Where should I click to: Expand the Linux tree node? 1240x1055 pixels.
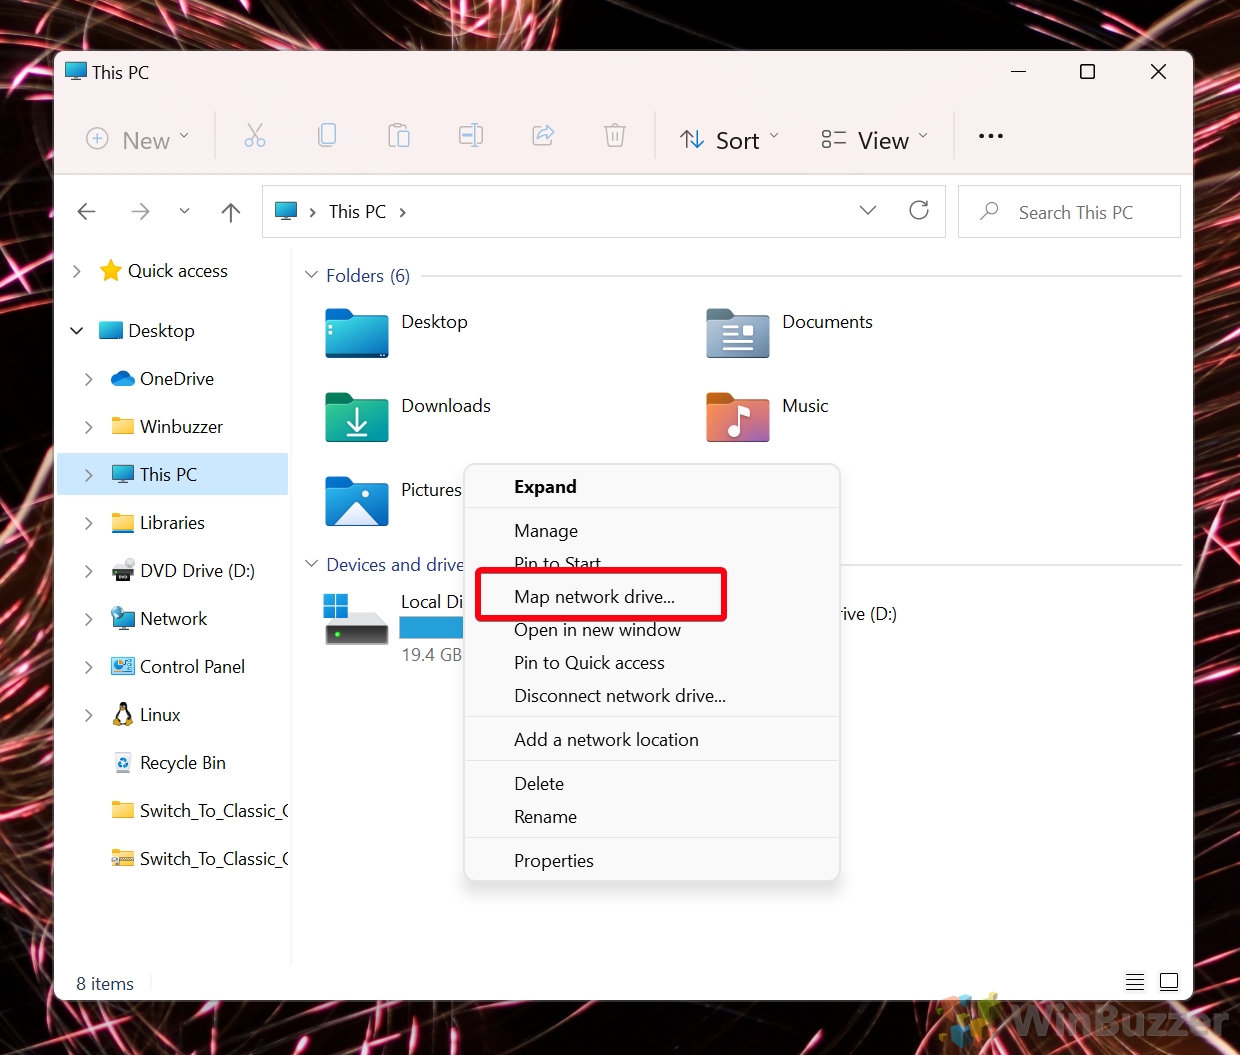(x=89, y=715)
